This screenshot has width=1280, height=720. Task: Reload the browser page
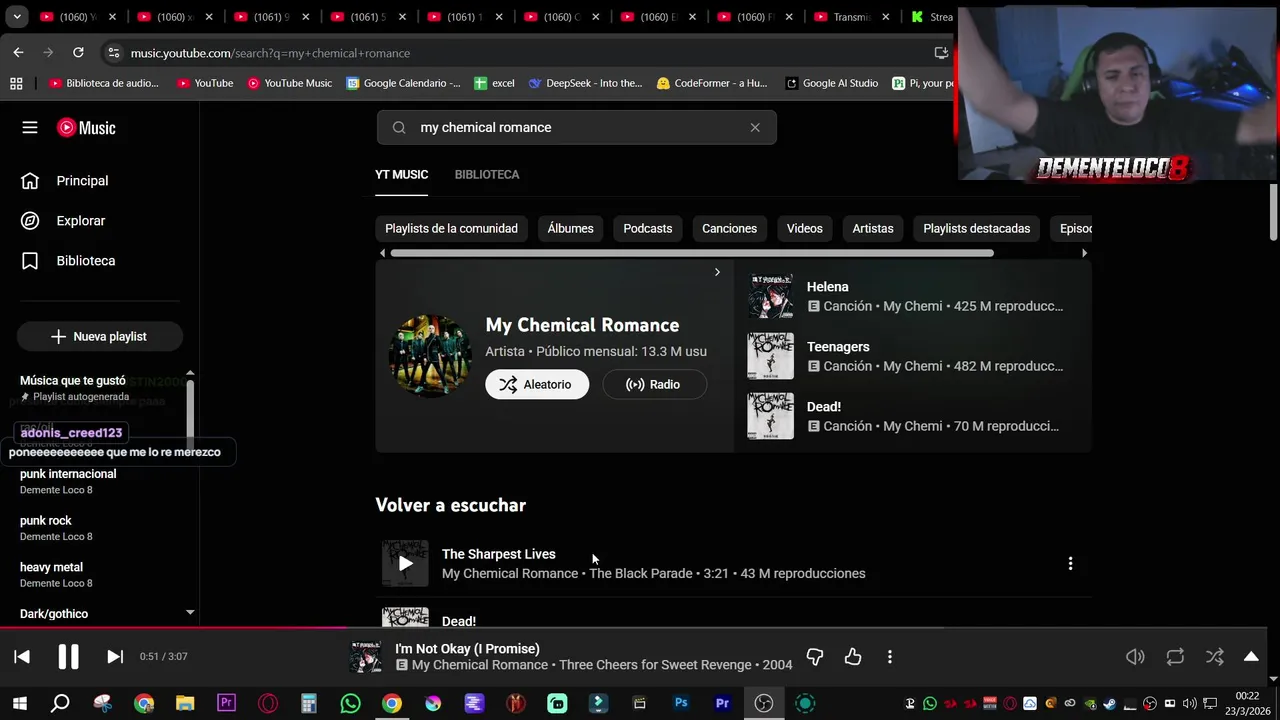pyautogui.click(x=78, y=53)
